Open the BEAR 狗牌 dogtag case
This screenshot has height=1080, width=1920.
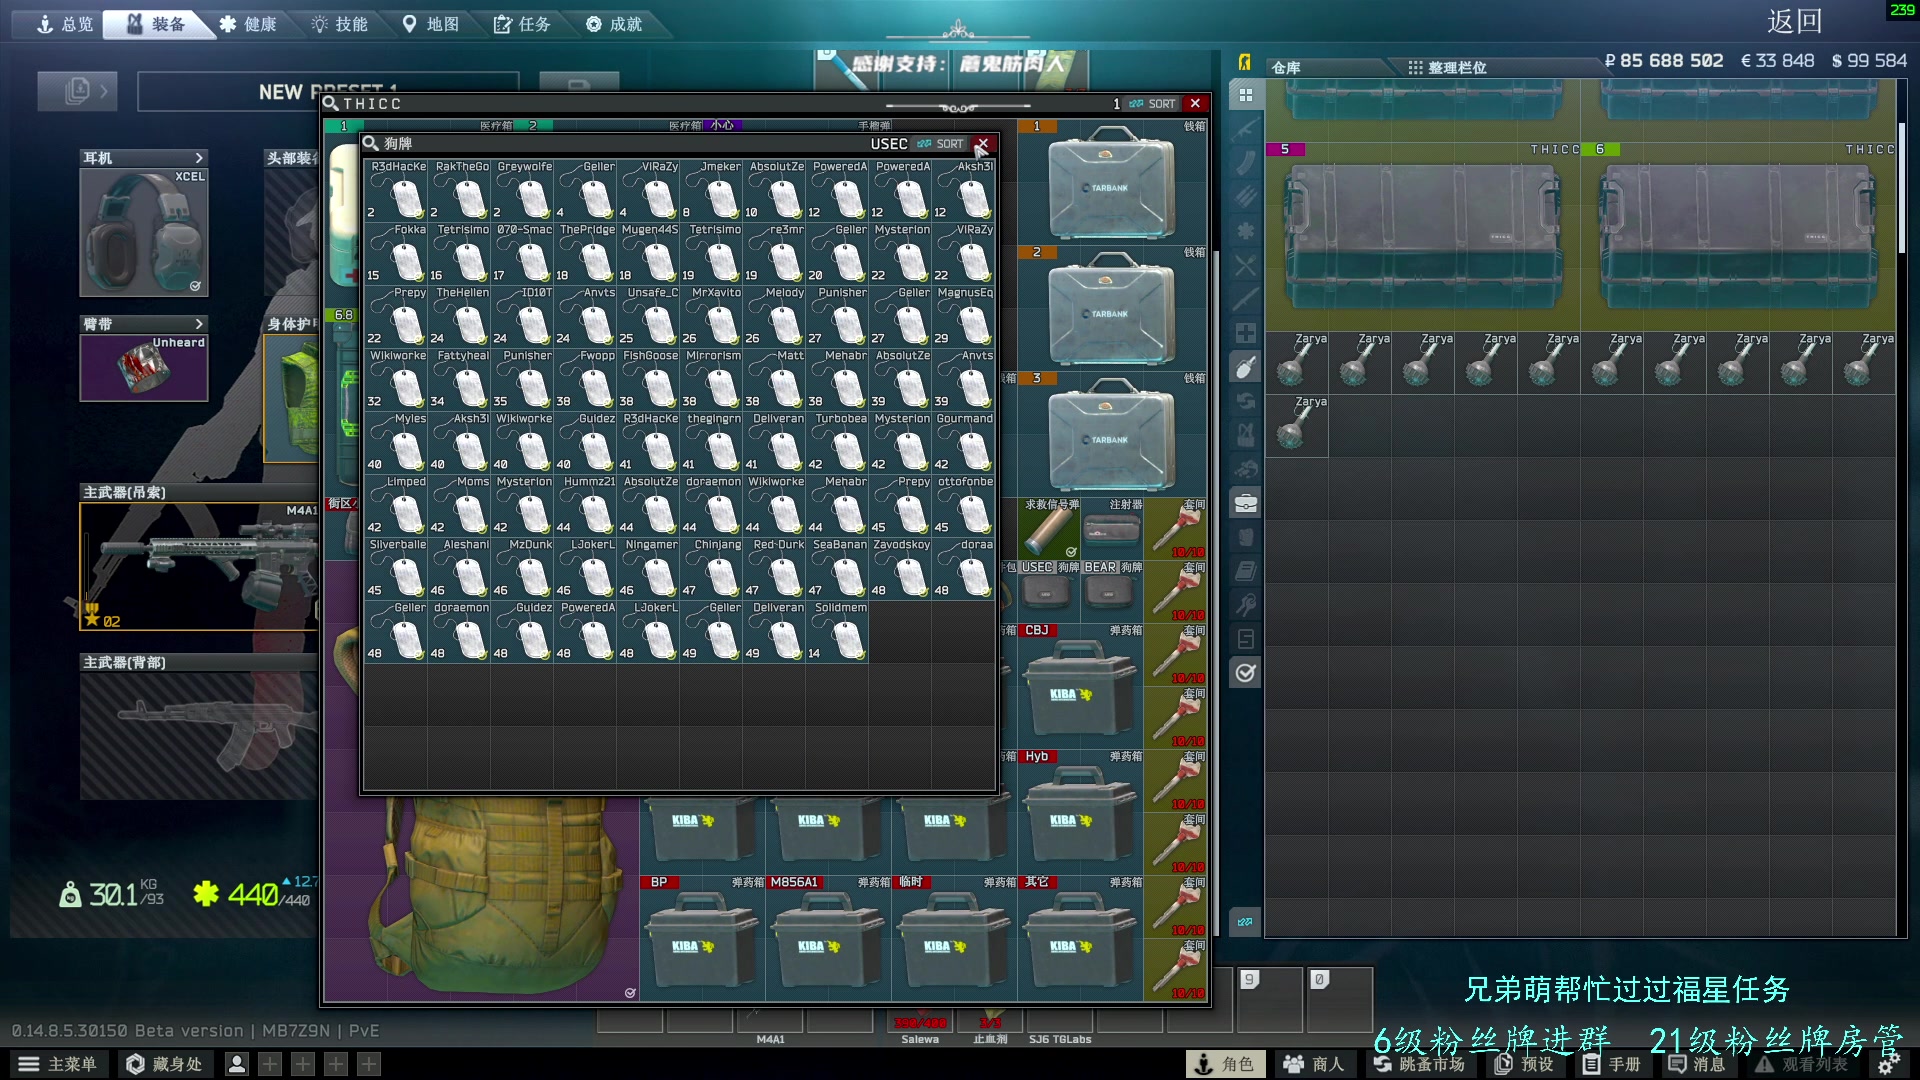click(x=1112, y=592)
